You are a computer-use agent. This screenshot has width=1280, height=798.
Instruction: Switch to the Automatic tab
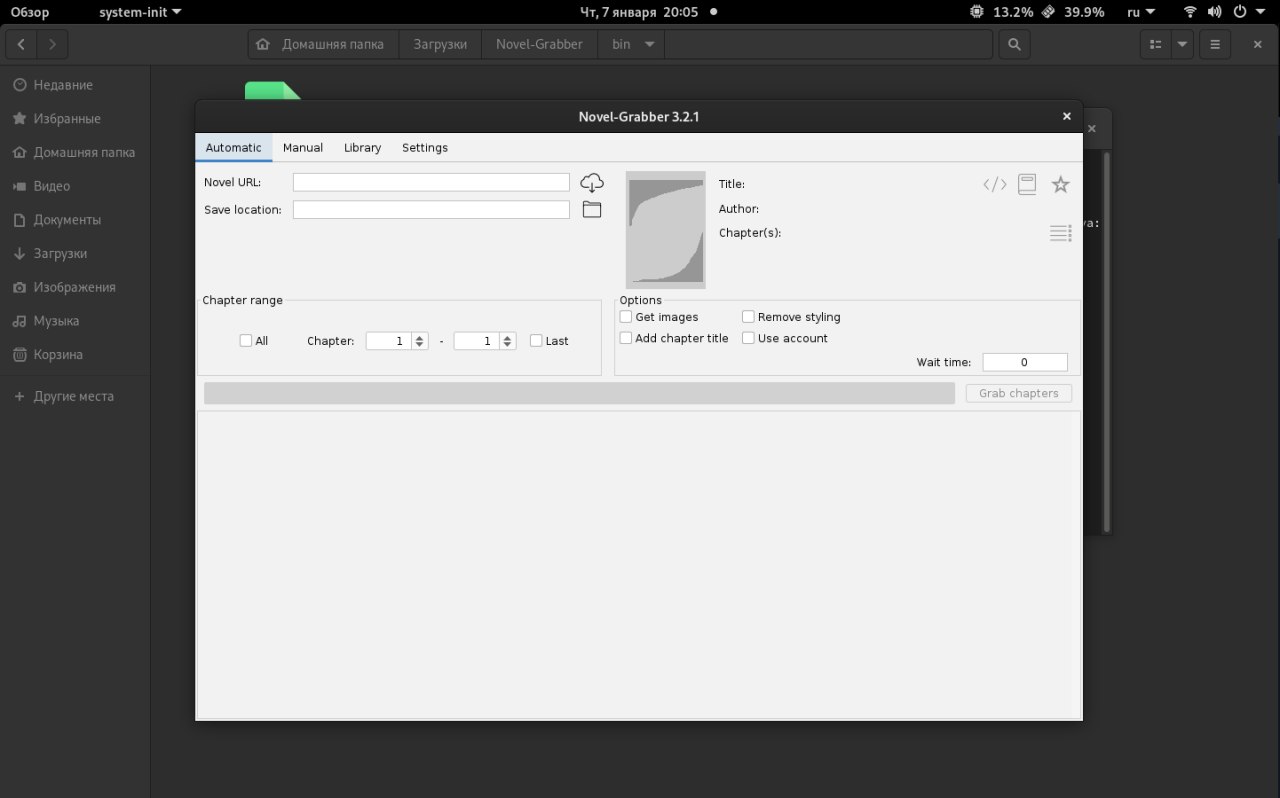[x=233, y=148]
